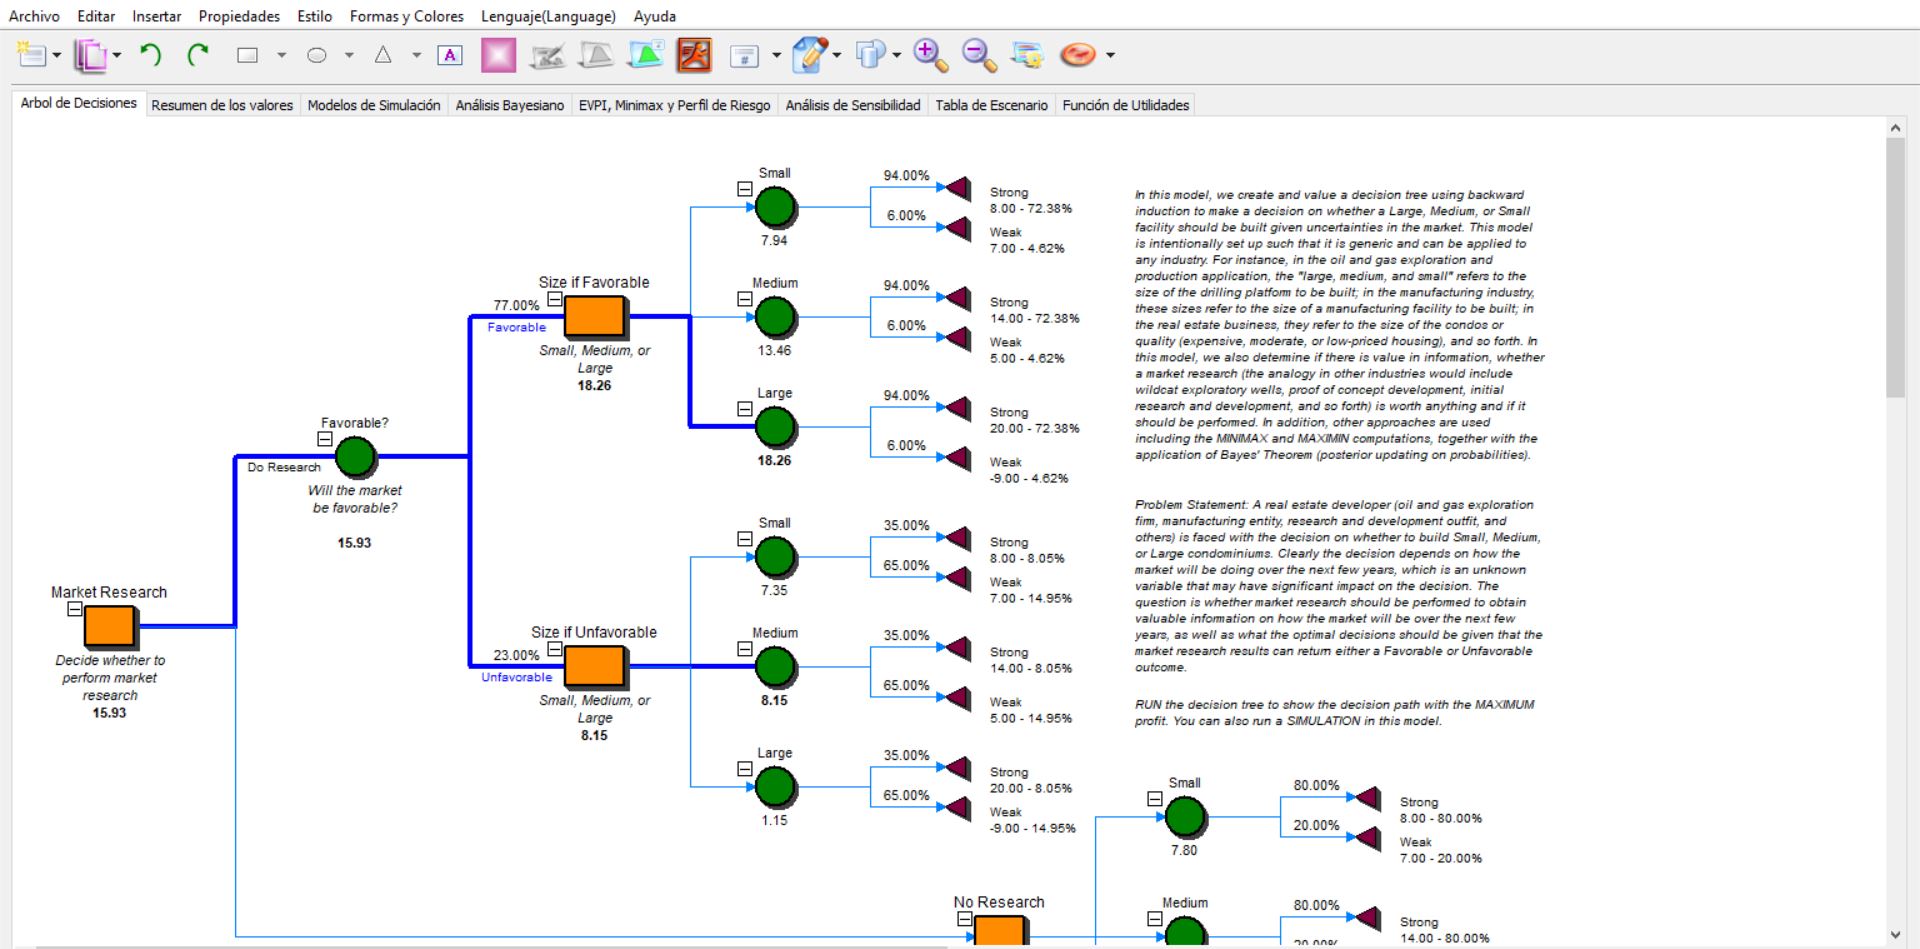The width and height of the screenshot is (1920, 949).
Task: Select the rectangle shape tool
Action: pos(247,55)
